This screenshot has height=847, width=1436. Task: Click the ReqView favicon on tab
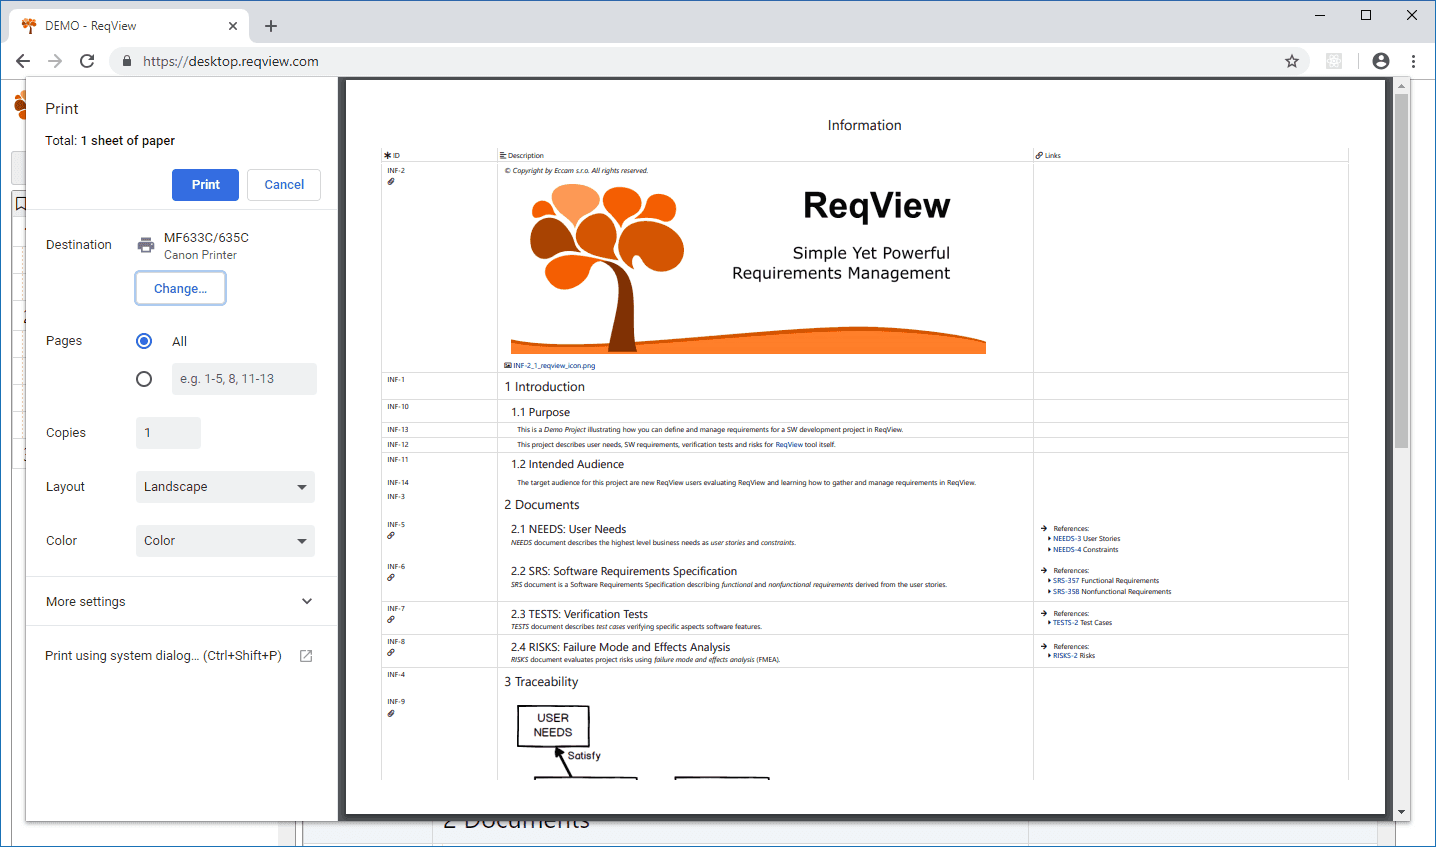coord(29,26)
